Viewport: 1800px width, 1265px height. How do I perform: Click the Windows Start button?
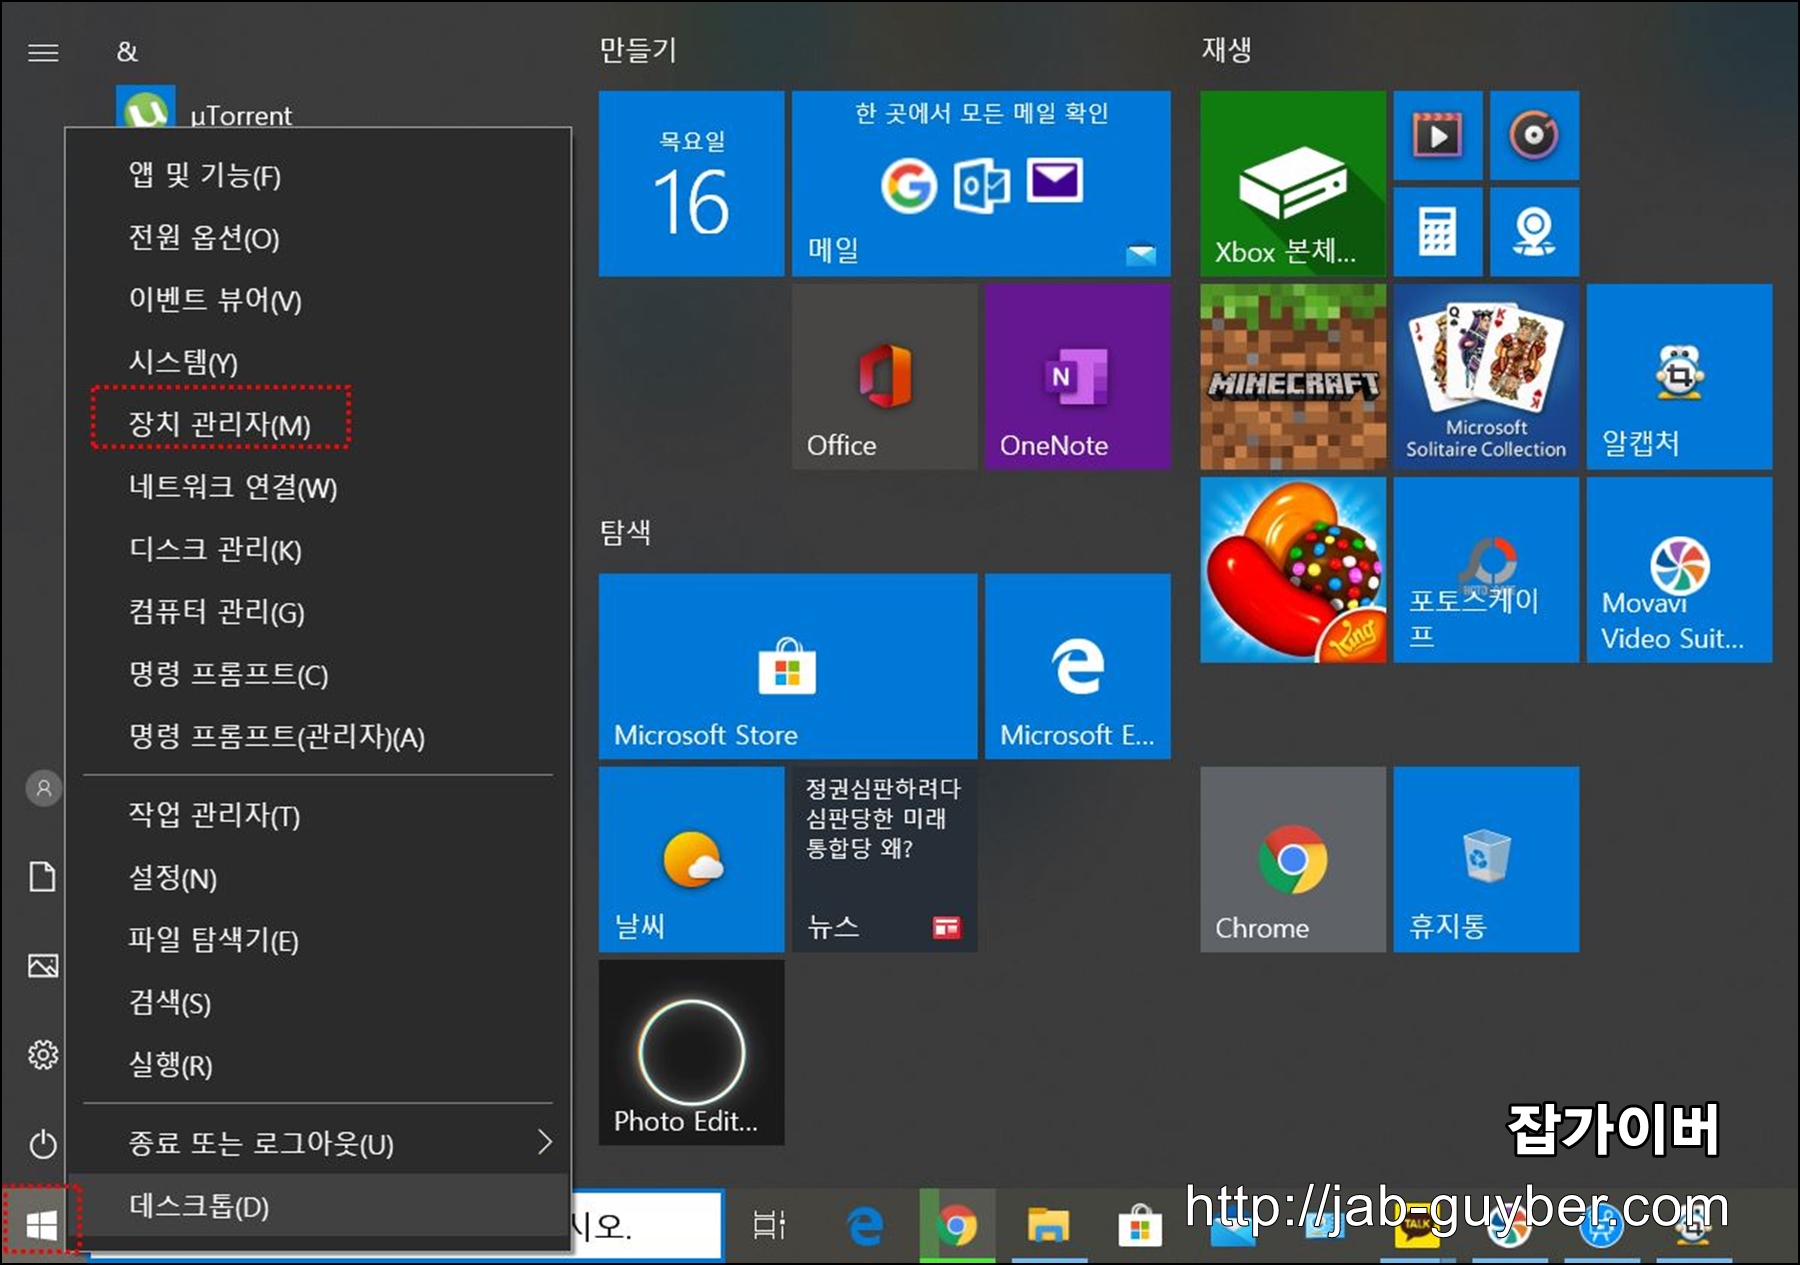pos(41,1224)
